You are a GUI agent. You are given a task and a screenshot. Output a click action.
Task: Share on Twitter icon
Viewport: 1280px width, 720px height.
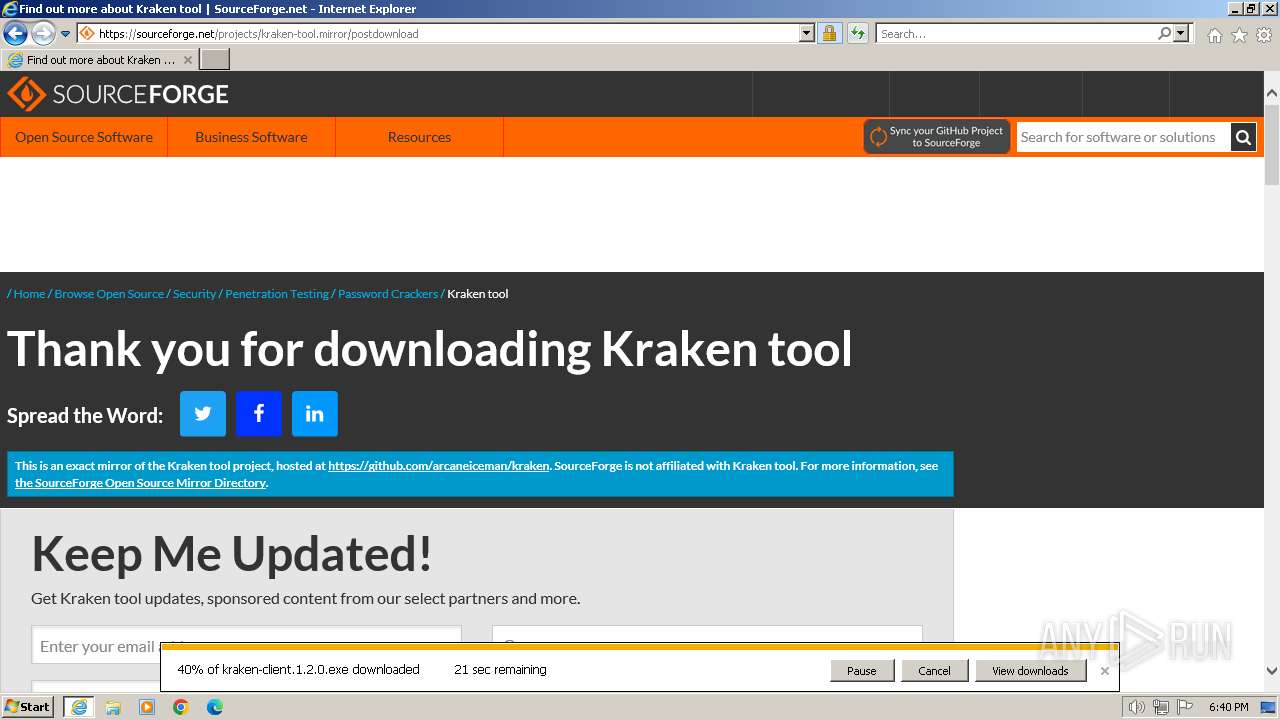[x=203, y=414]
